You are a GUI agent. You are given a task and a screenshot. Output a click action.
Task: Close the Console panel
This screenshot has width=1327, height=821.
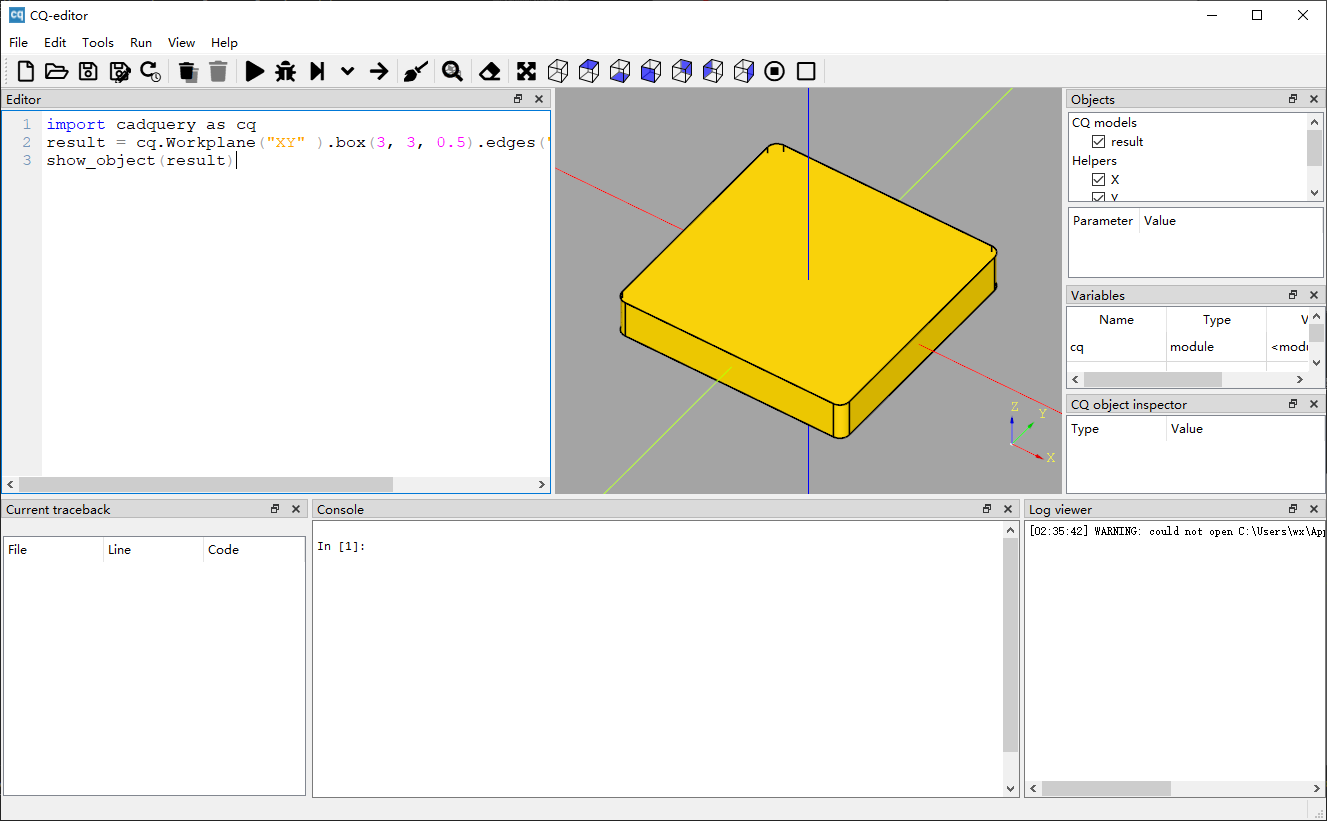[1008, 509]
